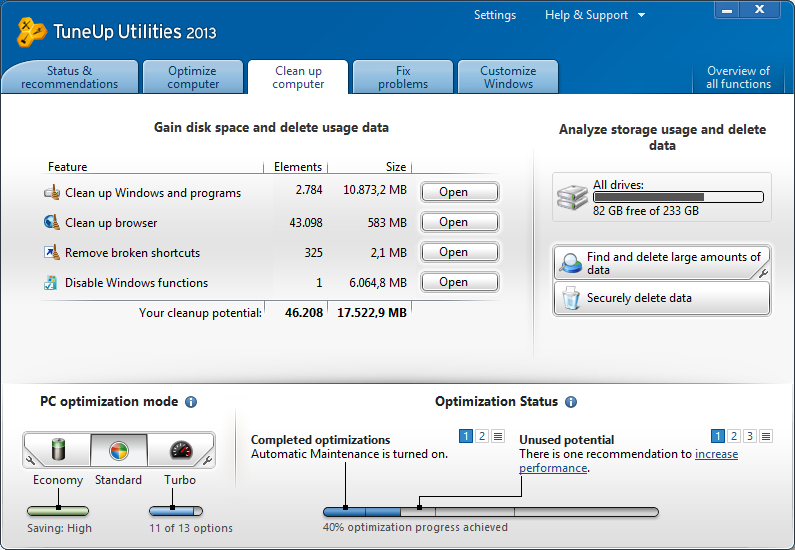Open Turbo mode settings wrench icon
Screen dimensions: 795x550
click(207, 460)
